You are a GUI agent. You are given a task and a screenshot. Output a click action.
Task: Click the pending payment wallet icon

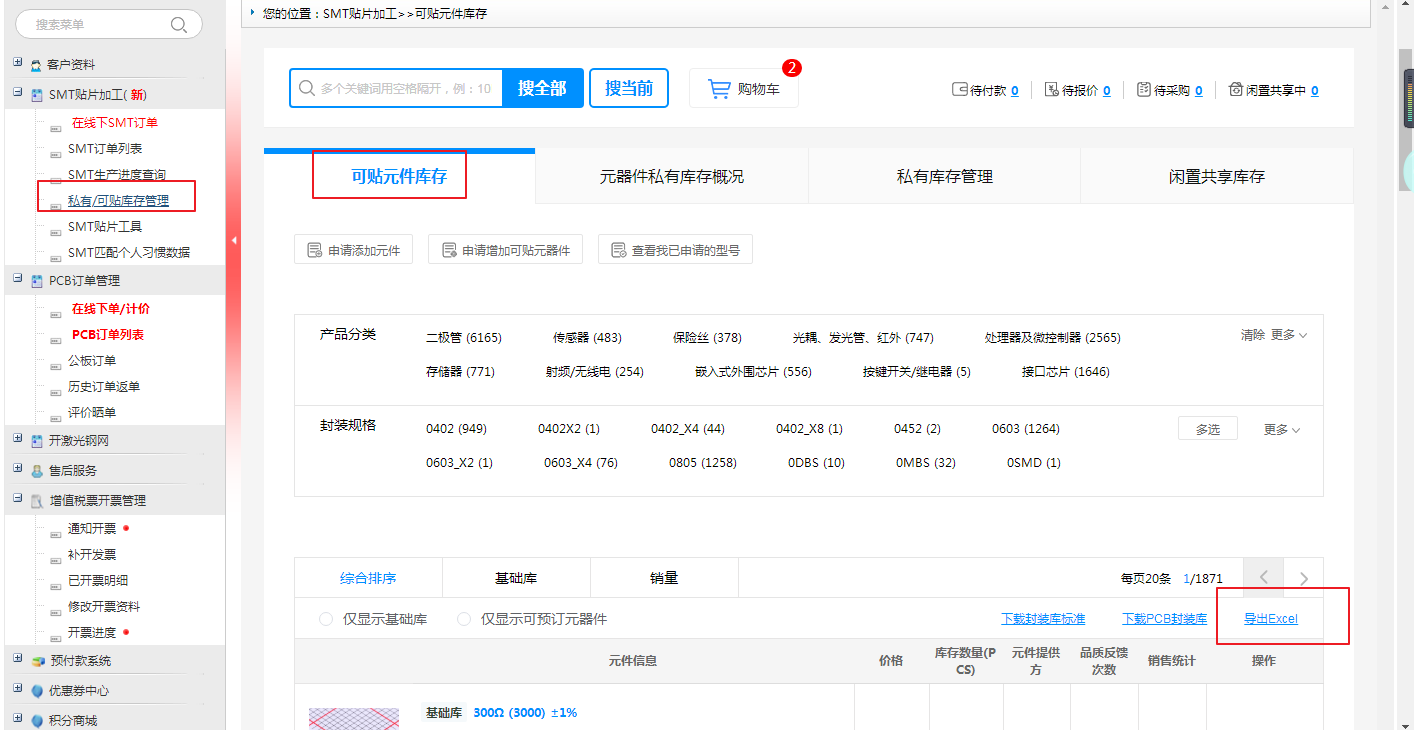[960, 90]
